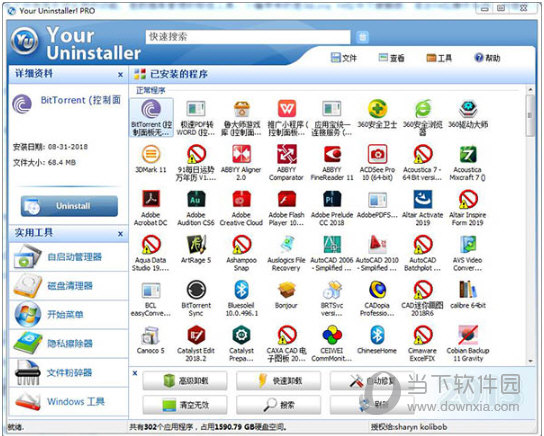Select the WPS 推广小程序 icon
544x436 pixels.
287,109
